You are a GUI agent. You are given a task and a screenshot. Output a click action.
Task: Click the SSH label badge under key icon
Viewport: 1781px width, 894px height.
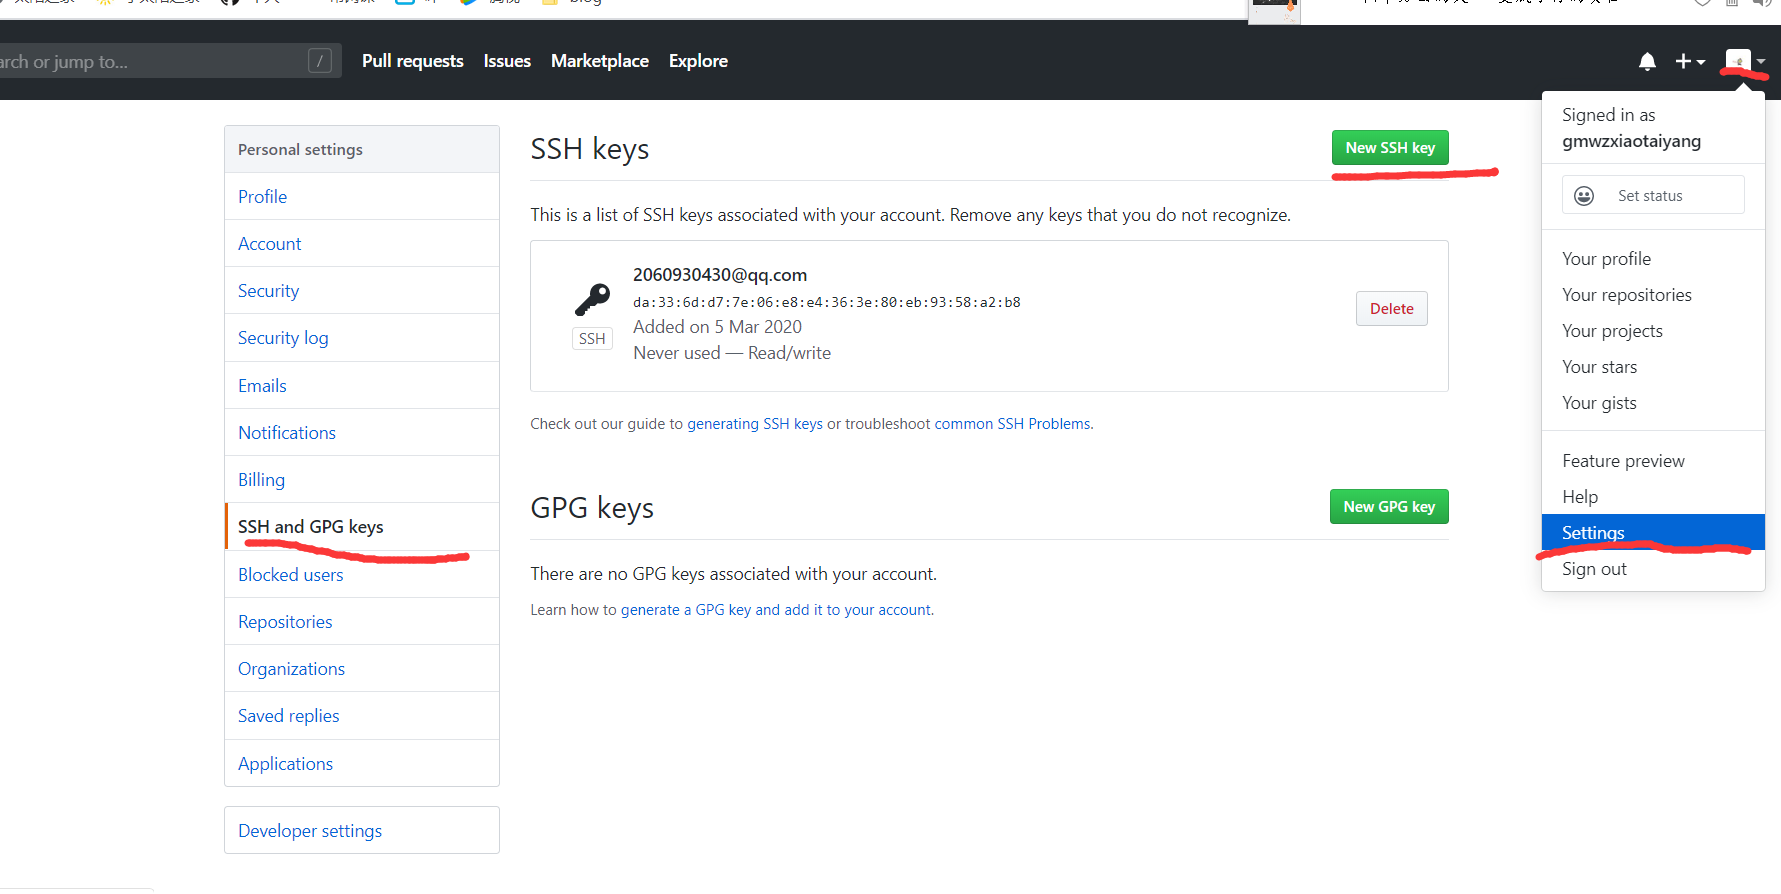[592, 339]
